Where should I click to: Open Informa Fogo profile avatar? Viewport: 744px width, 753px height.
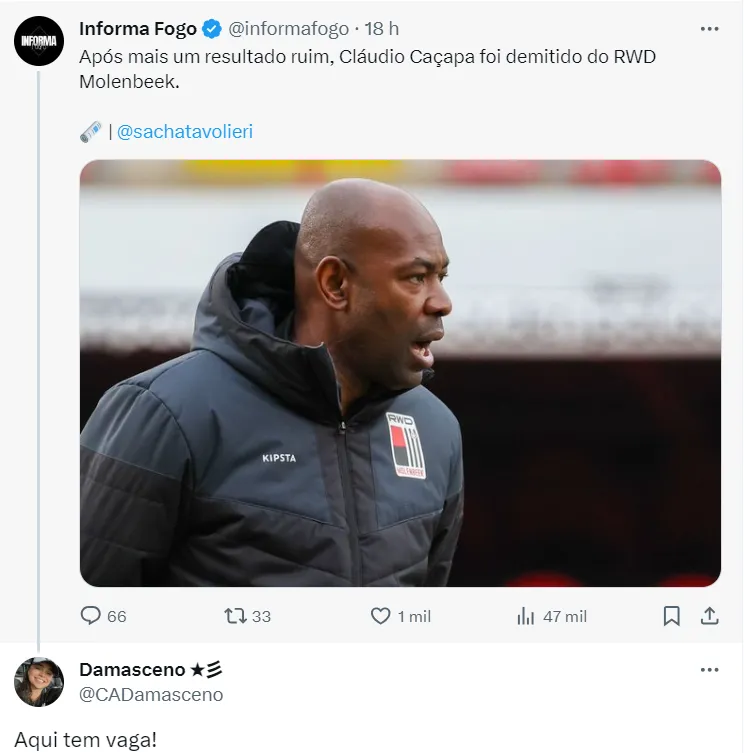pyautogui.click(x=39, y=41)
